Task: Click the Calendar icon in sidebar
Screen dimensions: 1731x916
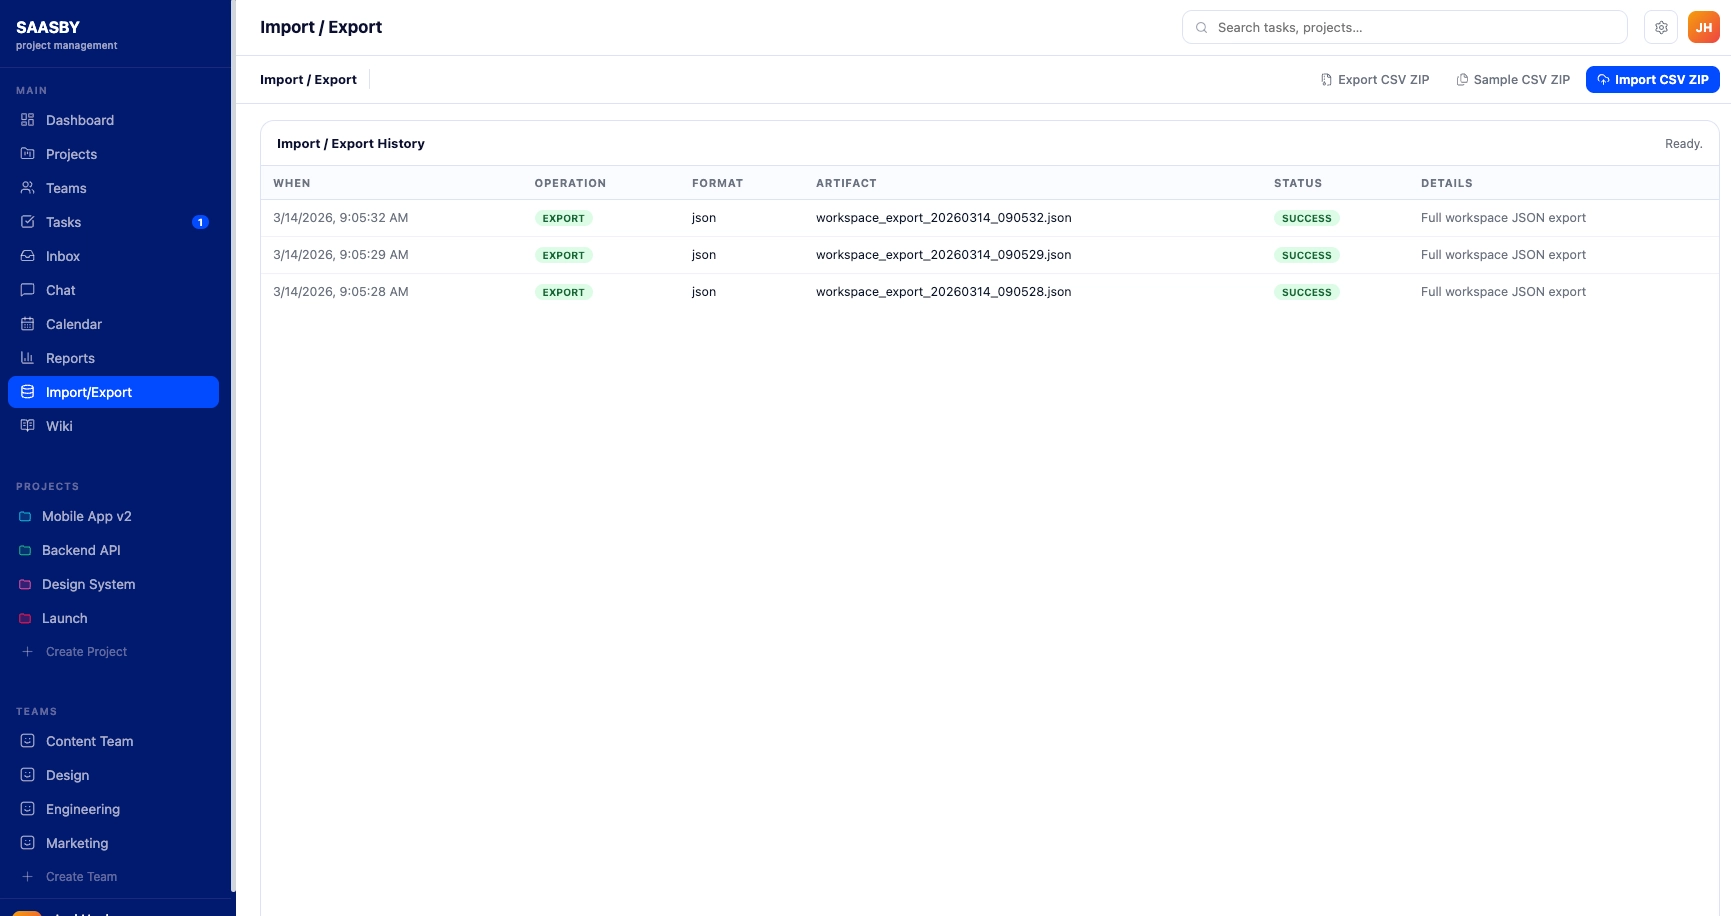Action: tap(28, 324)
